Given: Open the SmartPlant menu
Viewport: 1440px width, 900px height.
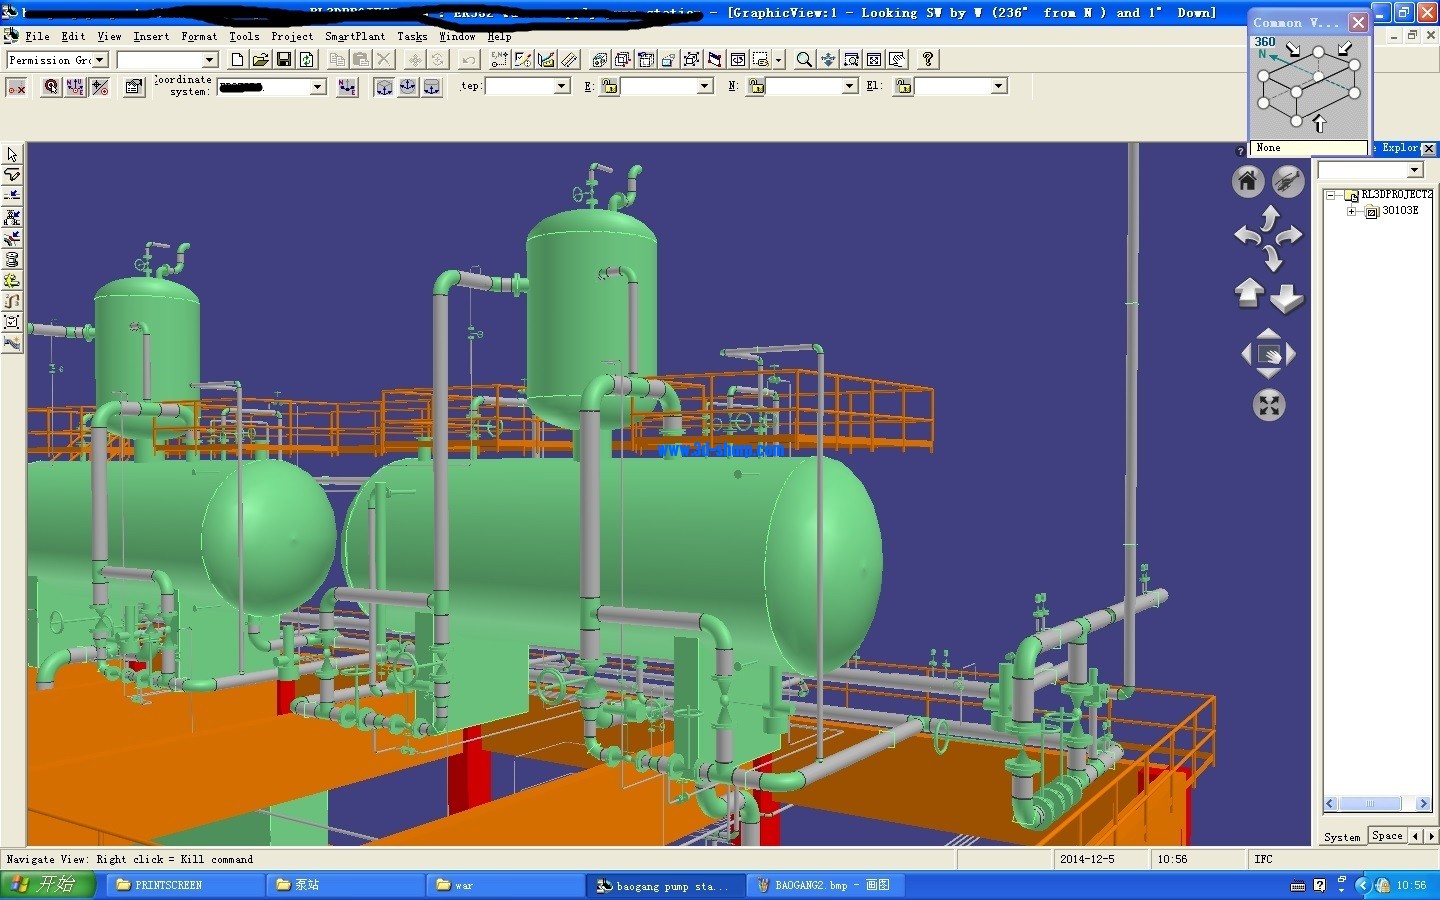Looking at the screenshot, I should point(355,37).
